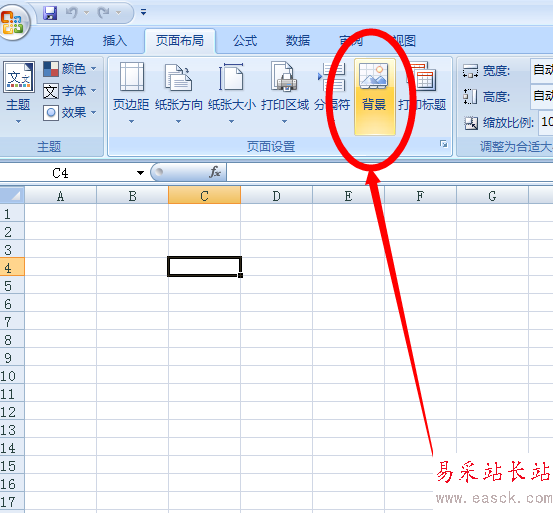Expand the 纸张方向 dropdown arrow
Image resolution: width=553 pixels, height=513 pixels.
tap(178, 122)
